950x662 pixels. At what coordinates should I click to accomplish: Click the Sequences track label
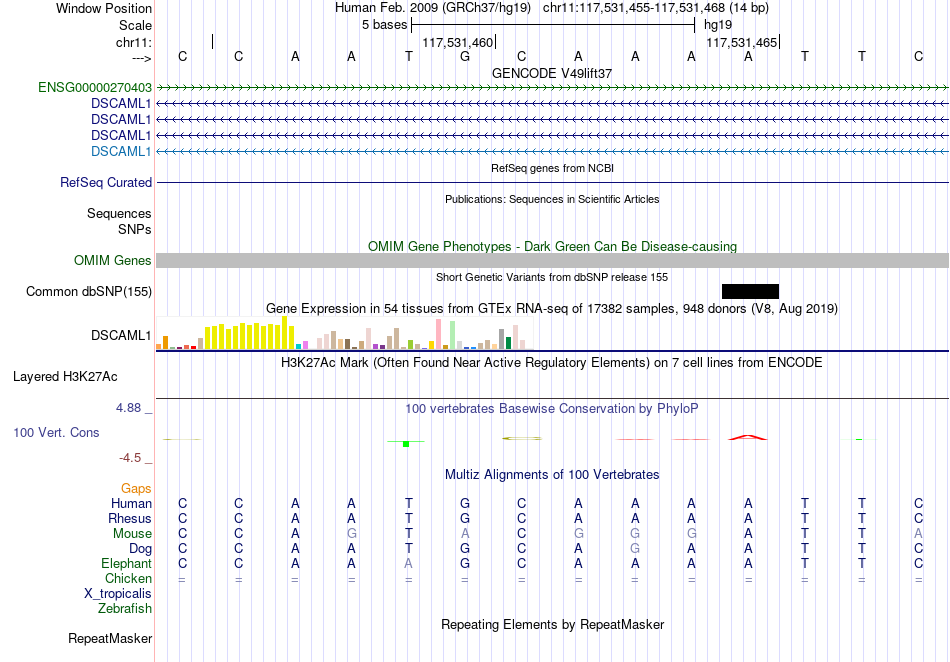tap(119, 213)
